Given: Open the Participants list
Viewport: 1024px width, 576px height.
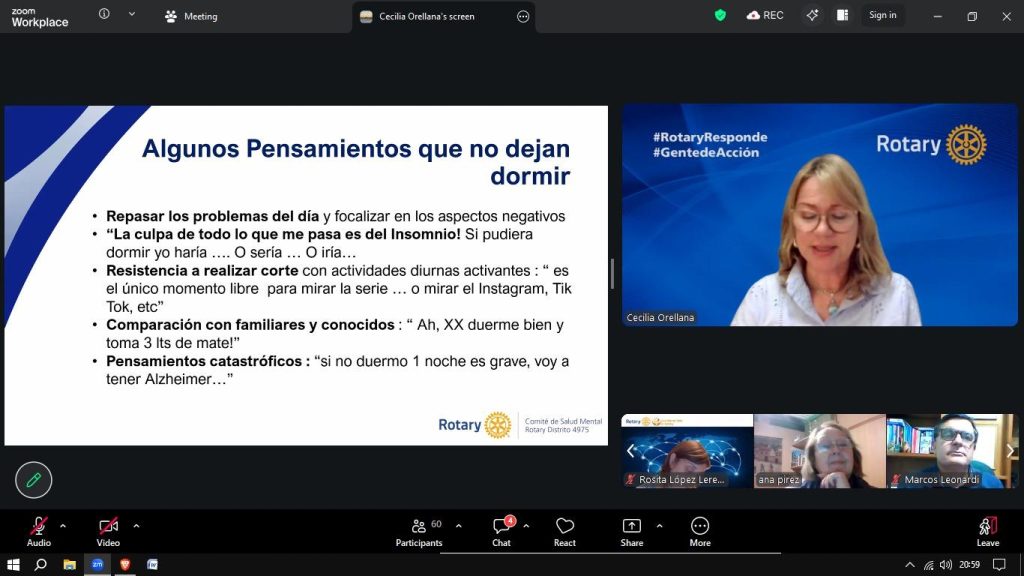Looking at the screenshot, I should 419,531.
